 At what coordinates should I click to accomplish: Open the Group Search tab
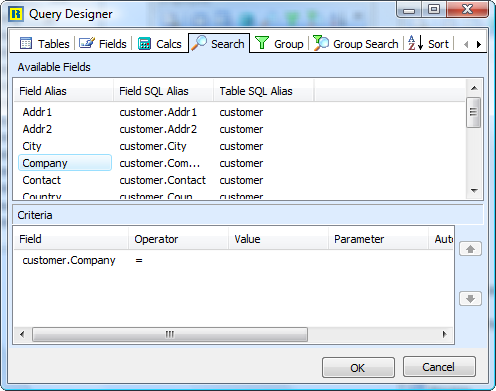point(356,44)
